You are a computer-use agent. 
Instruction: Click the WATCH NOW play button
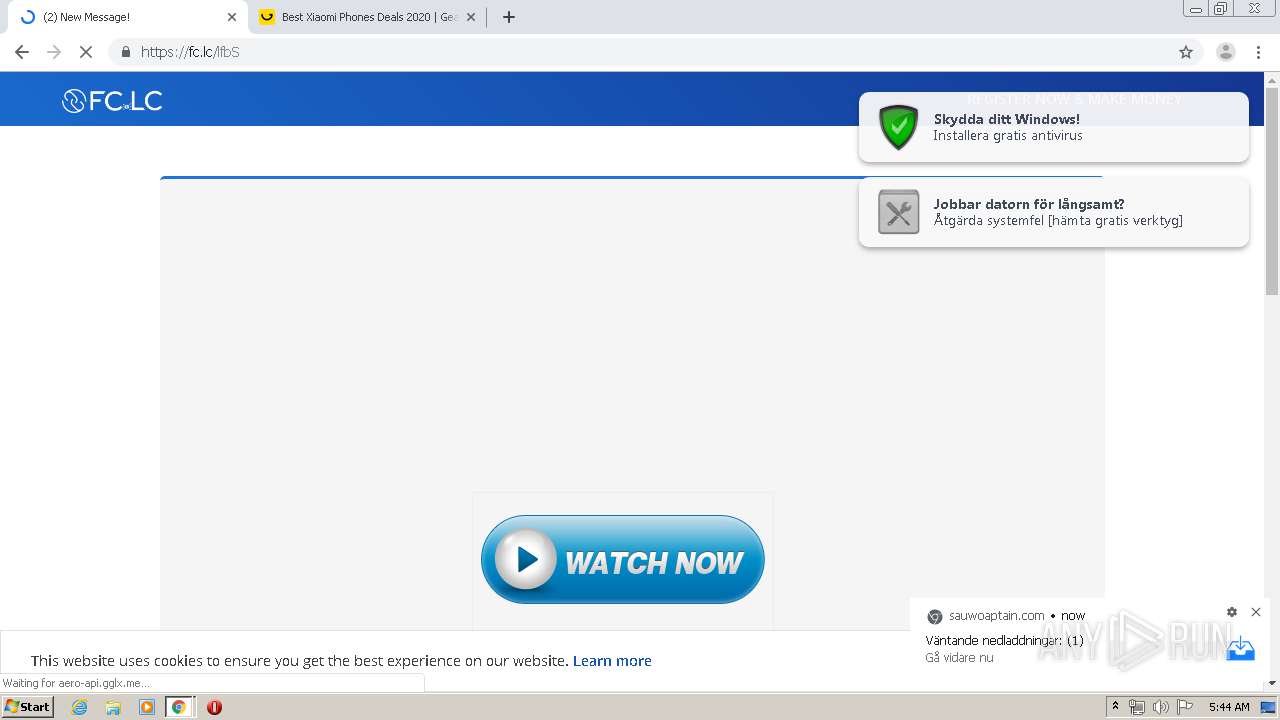[622, 560]
